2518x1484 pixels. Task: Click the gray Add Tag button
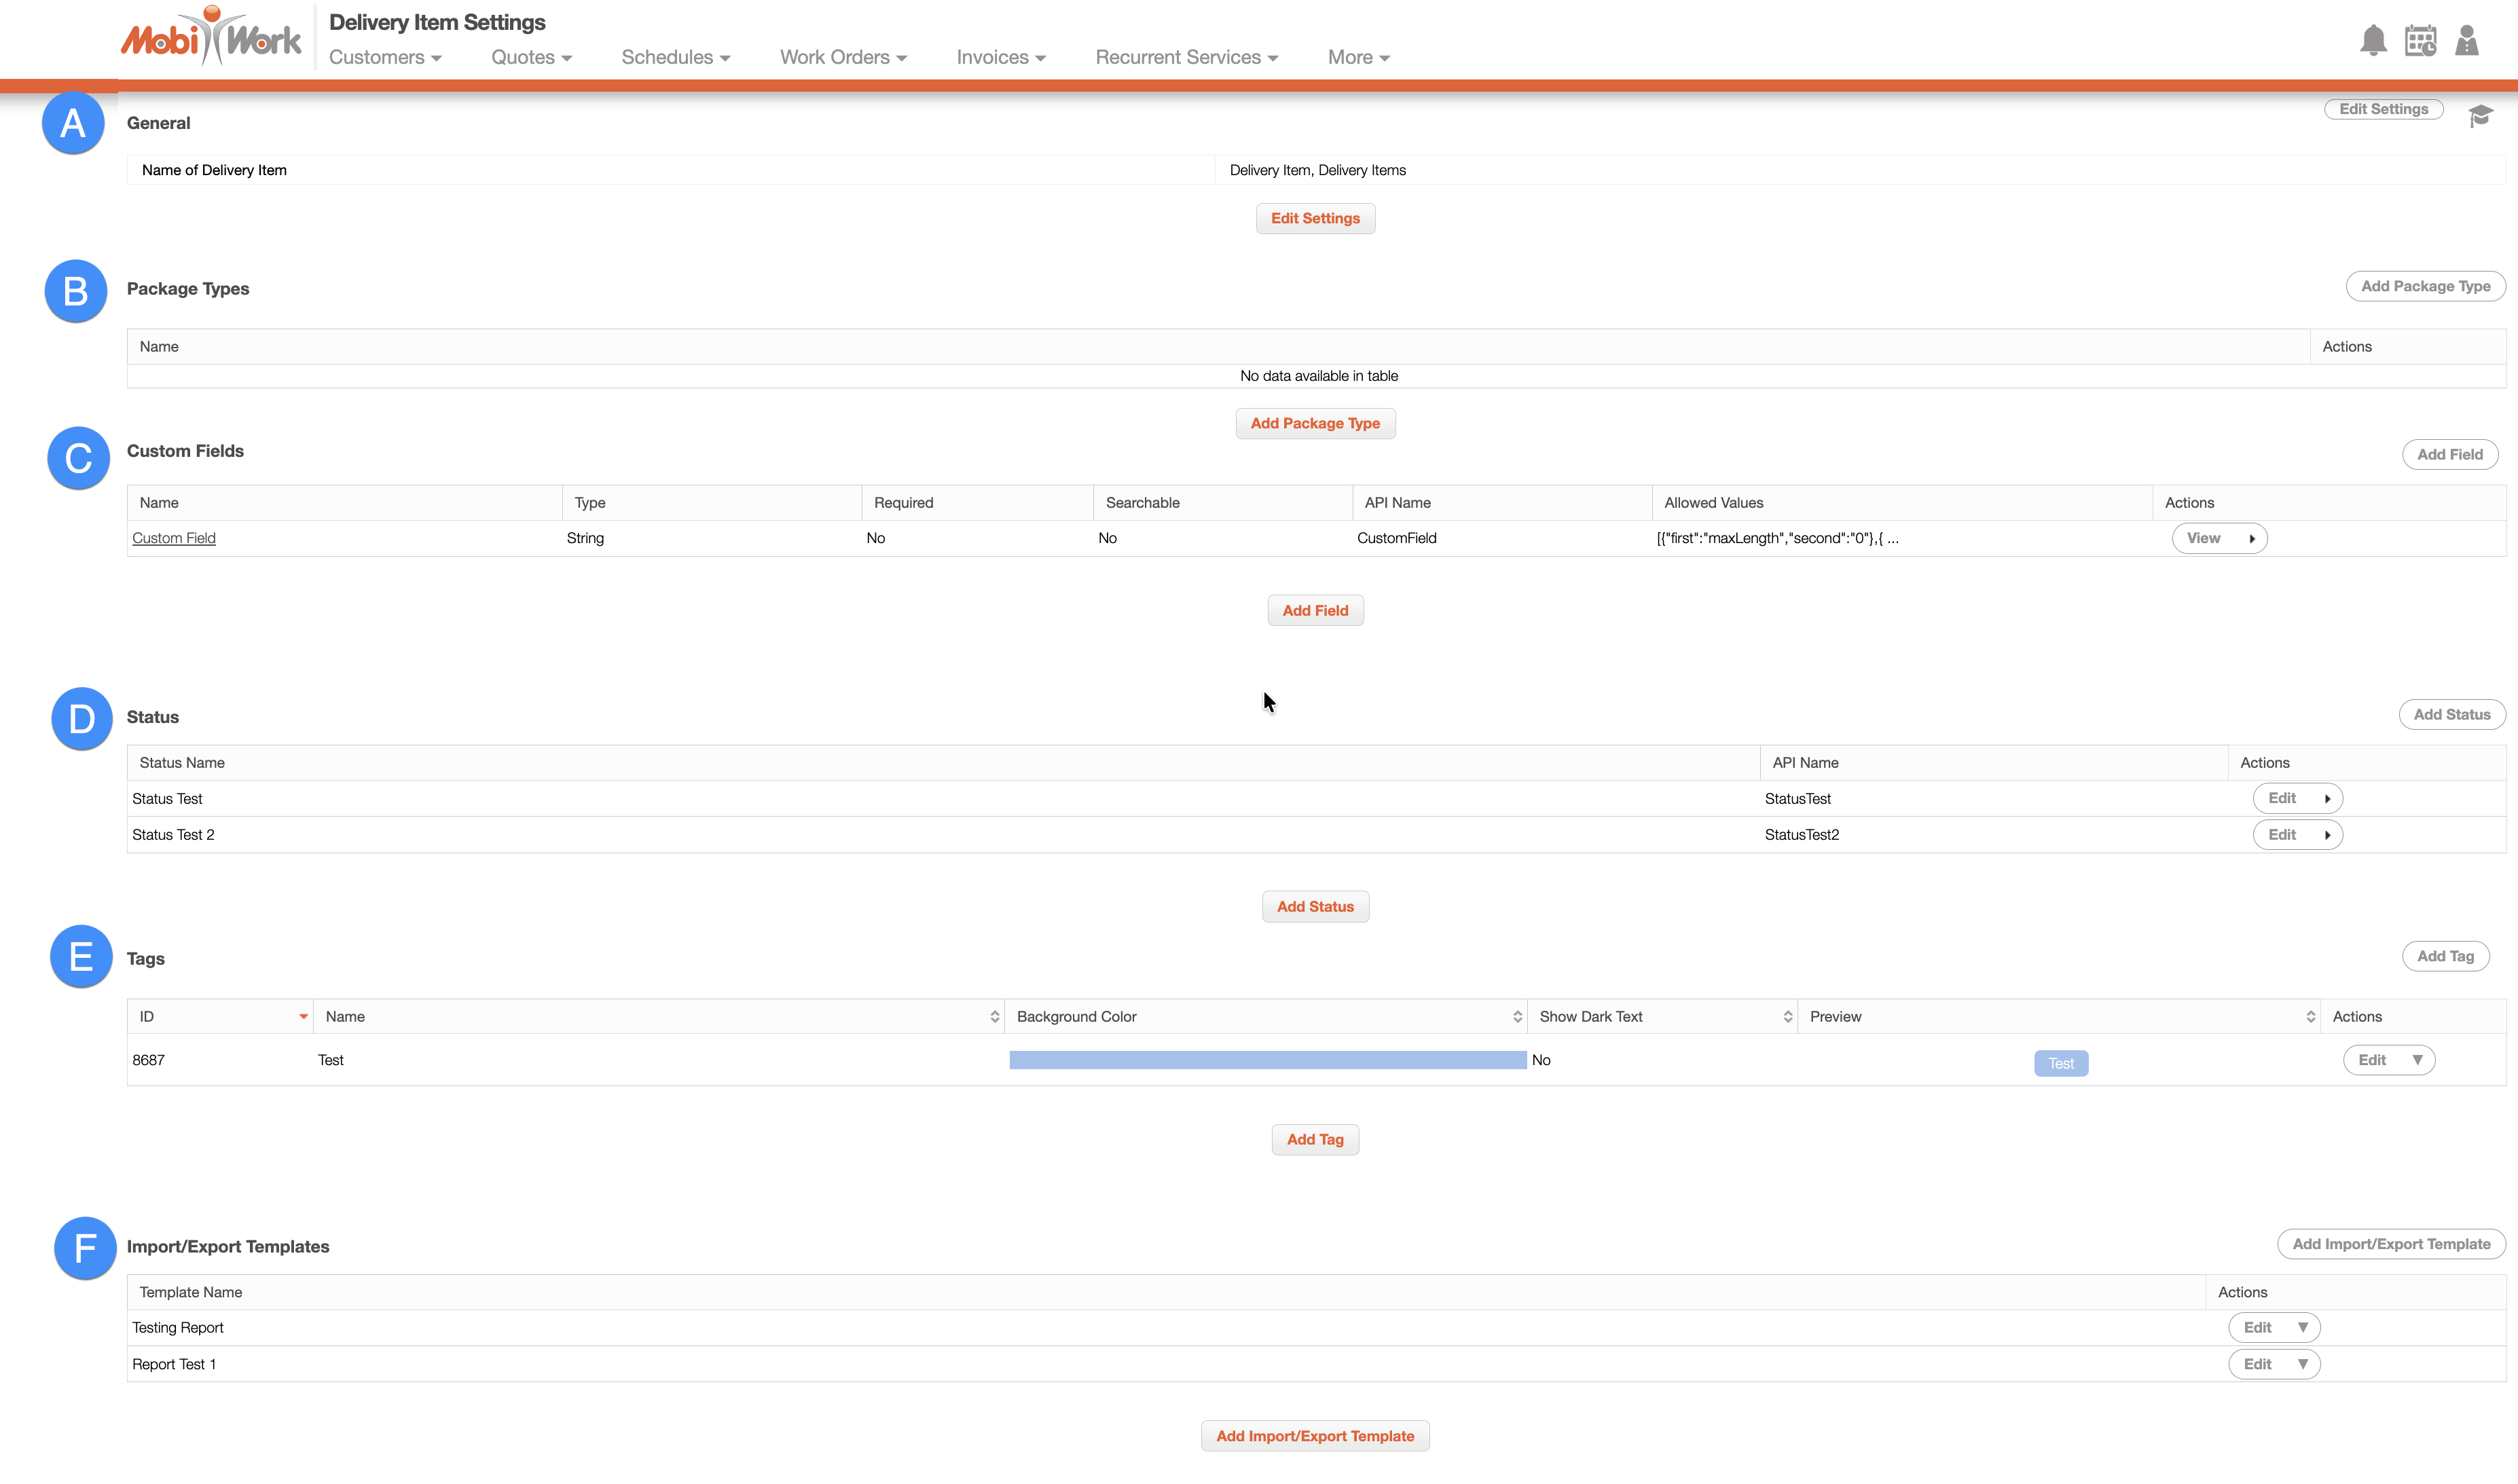click(x=2445, y=956)
